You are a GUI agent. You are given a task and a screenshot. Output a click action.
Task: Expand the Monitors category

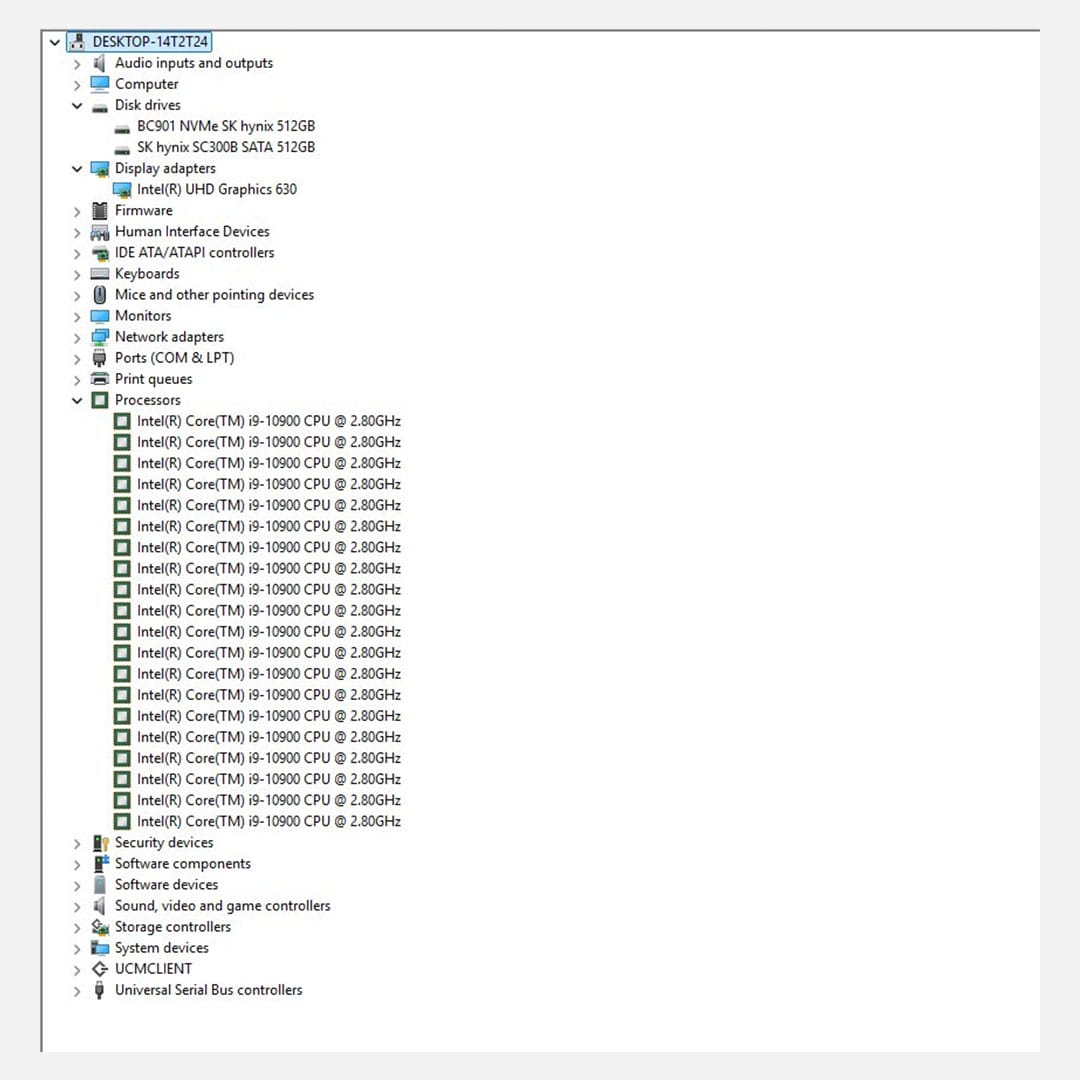pyautogui.click(x=77, y=316)
